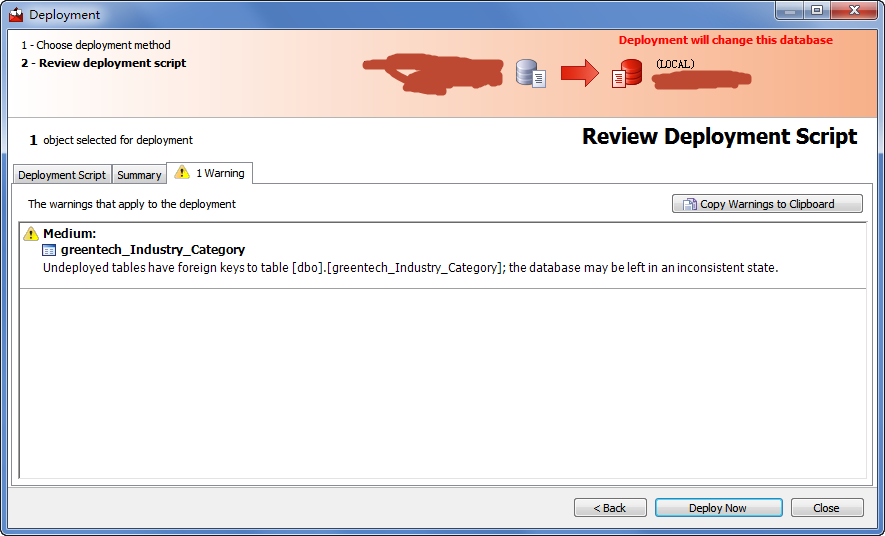Click the Close button at bottom right
Image resolution: width=885 pixels, height=536 pixels.
[x=827, y=508]
